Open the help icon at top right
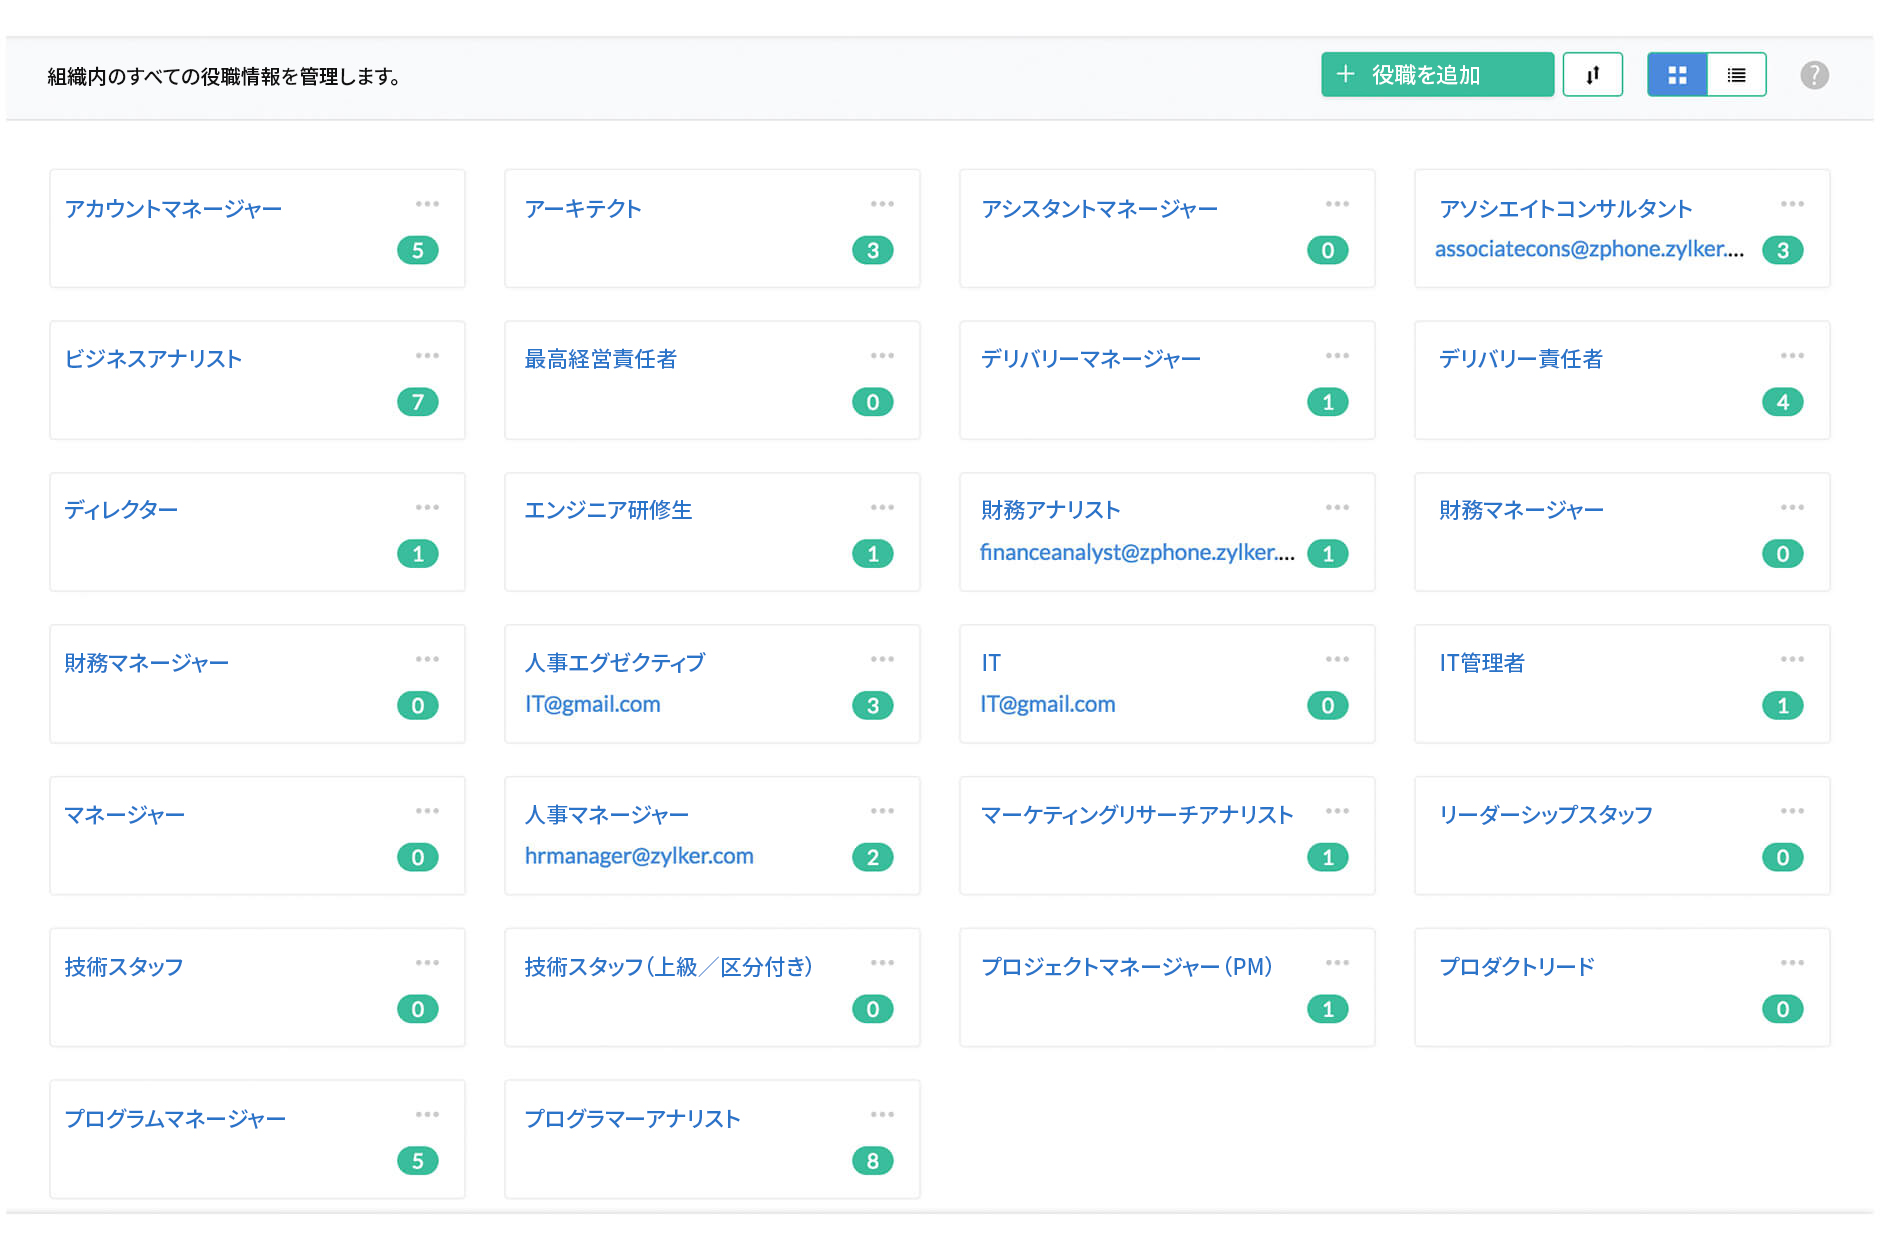This screenshot has height=1250, width=1880. [1815, 74]
